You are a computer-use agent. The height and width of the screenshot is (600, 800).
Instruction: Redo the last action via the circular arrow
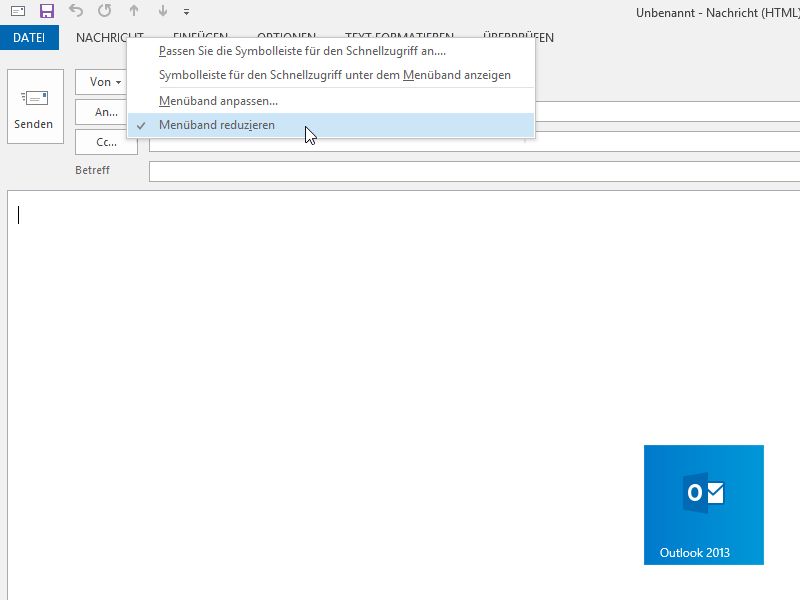[105, 10]
